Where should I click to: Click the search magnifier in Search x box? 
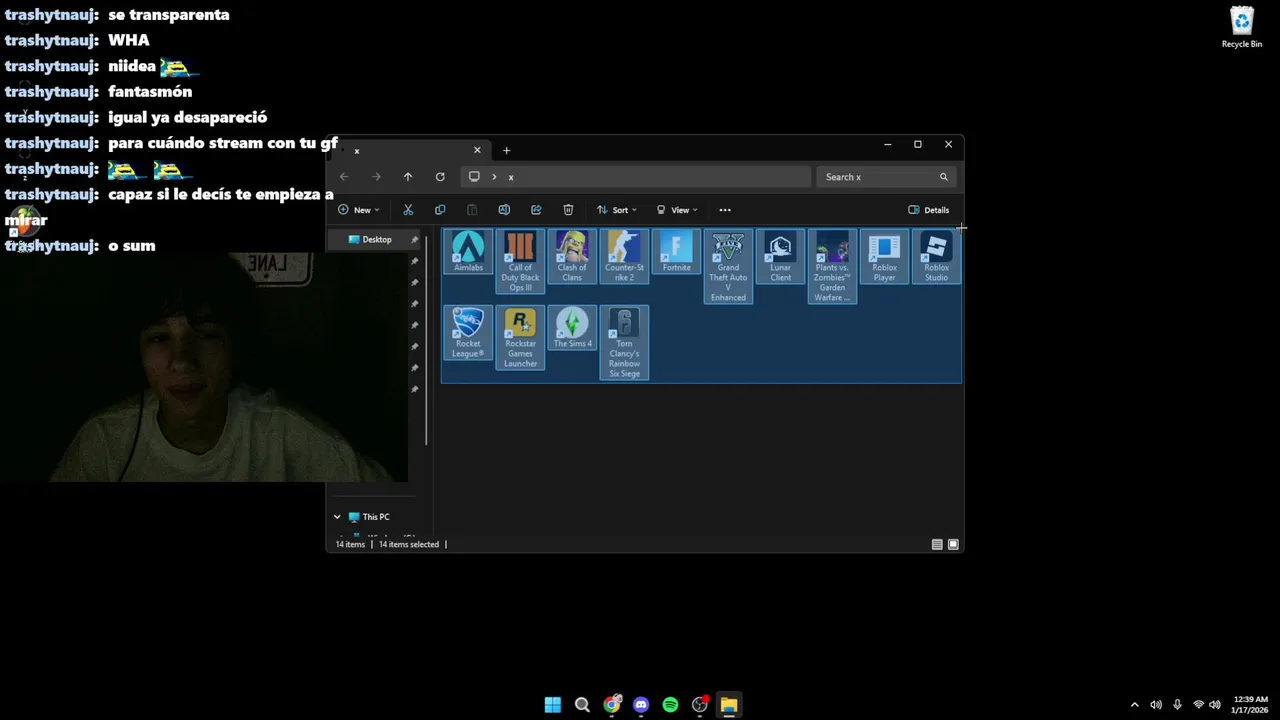[x=943, y=177]
